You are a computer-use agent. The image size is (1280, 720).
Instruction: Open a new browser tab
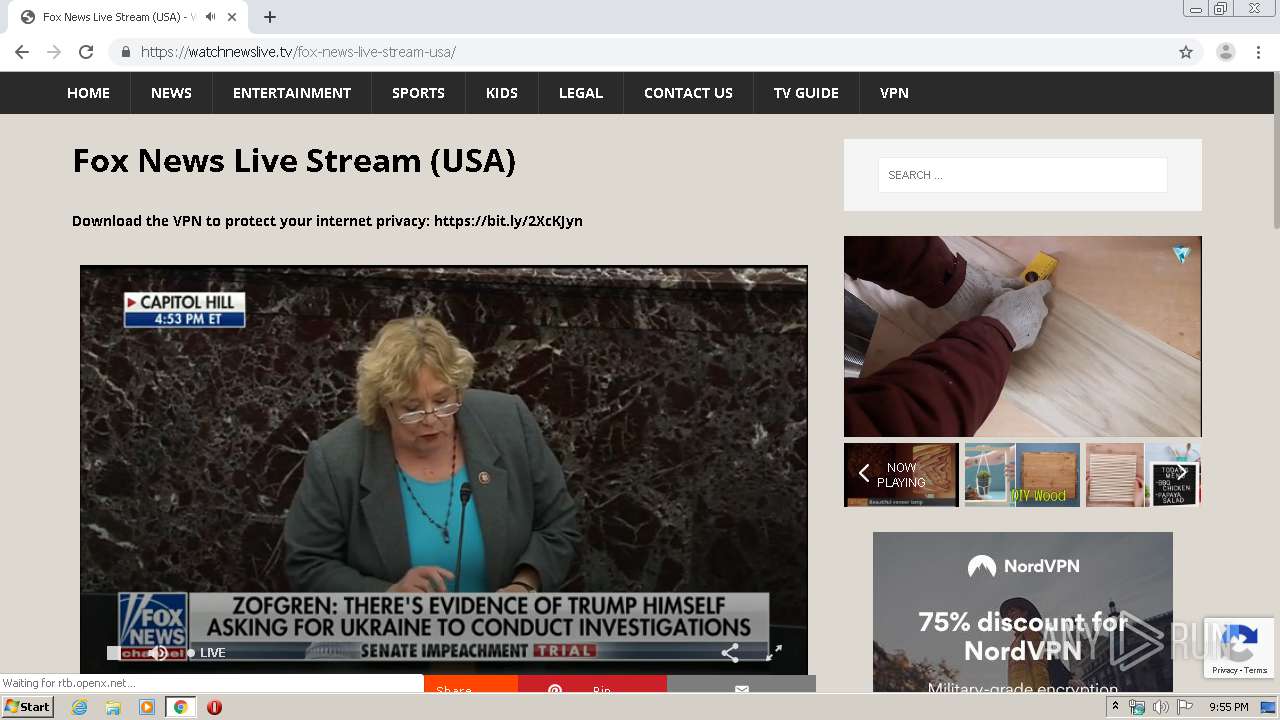click(270, 17)
